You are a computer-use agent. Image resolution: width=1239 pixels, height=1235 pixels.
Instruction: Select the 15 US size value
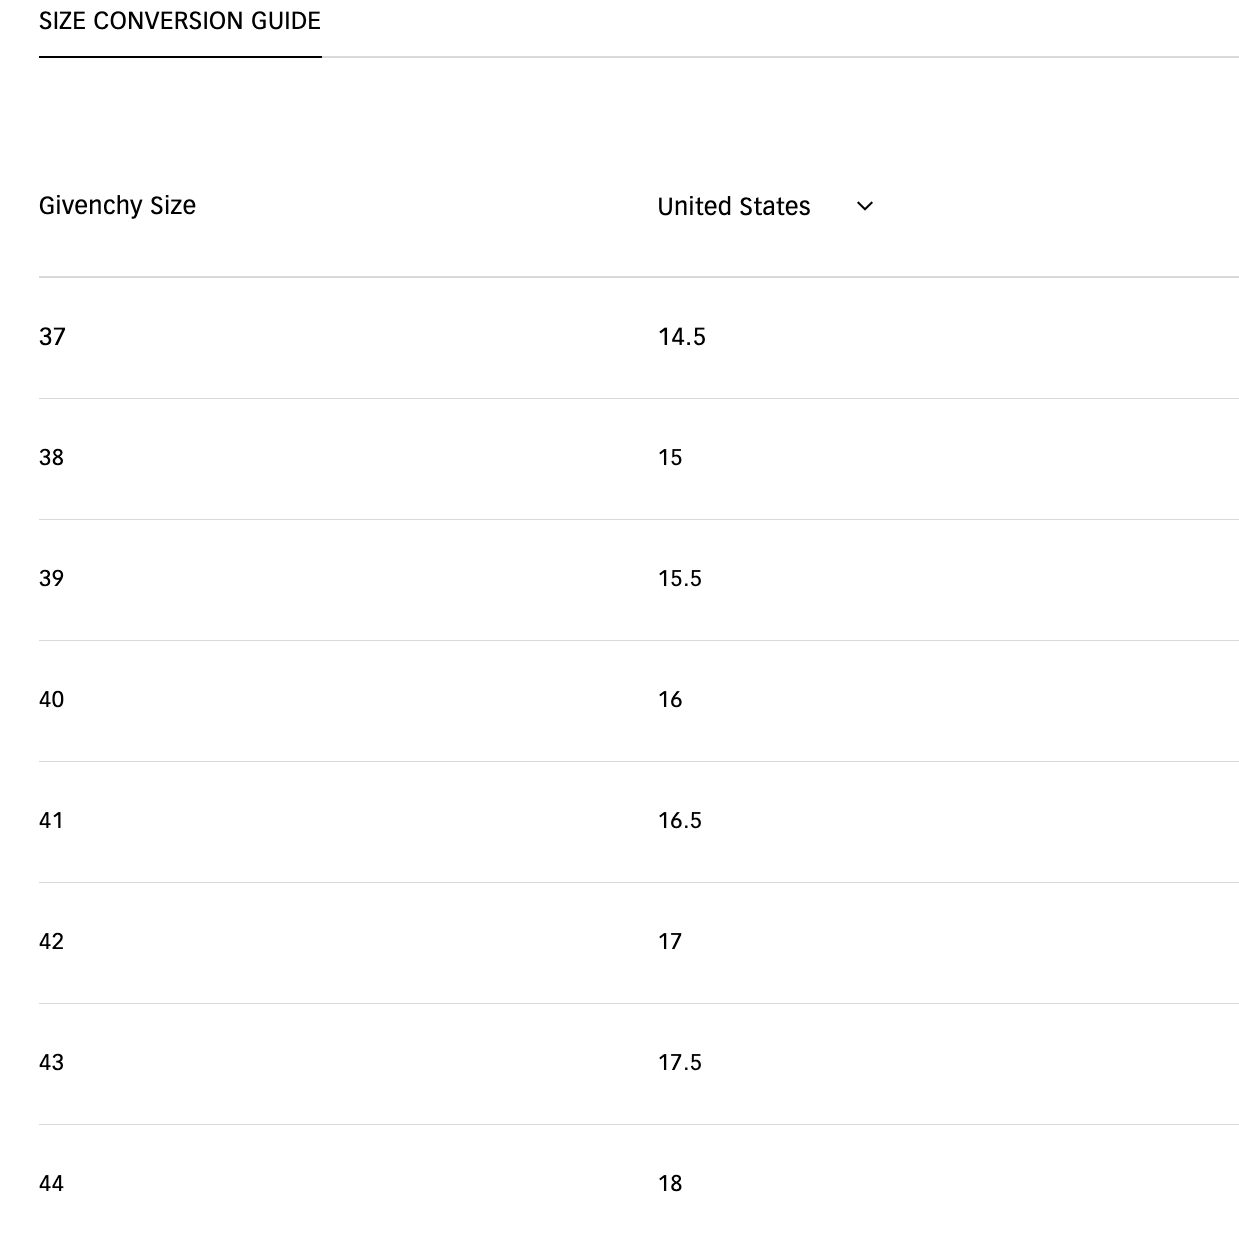670,458
